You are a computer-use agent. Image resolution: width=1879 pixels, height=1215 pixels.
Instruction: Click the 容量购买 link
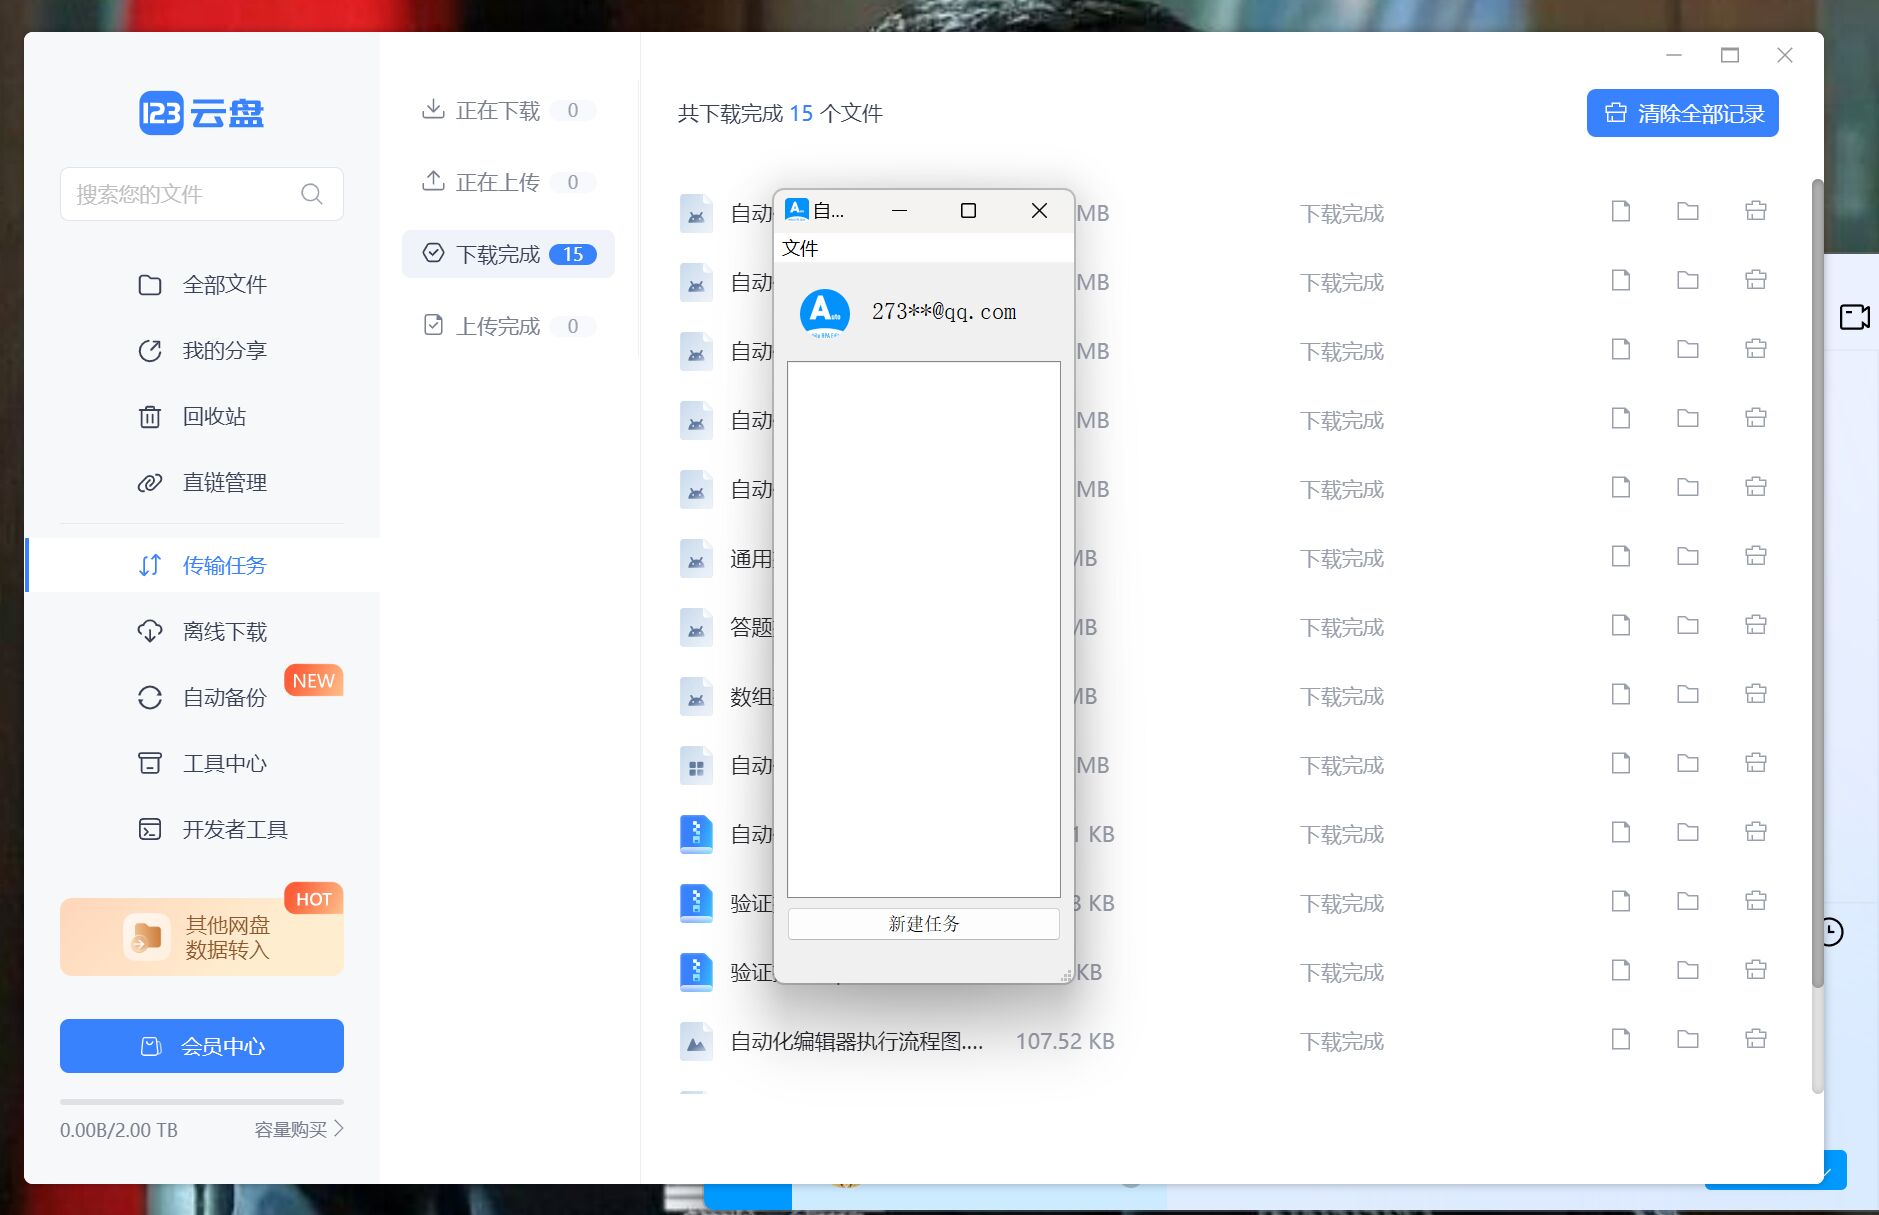(x=298, y=1129)
